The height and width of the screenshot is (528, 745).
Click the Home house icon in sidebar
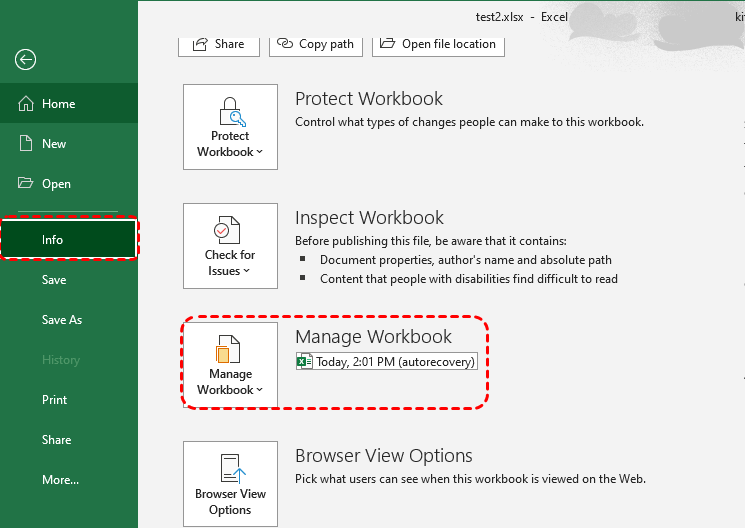point(26,104)
